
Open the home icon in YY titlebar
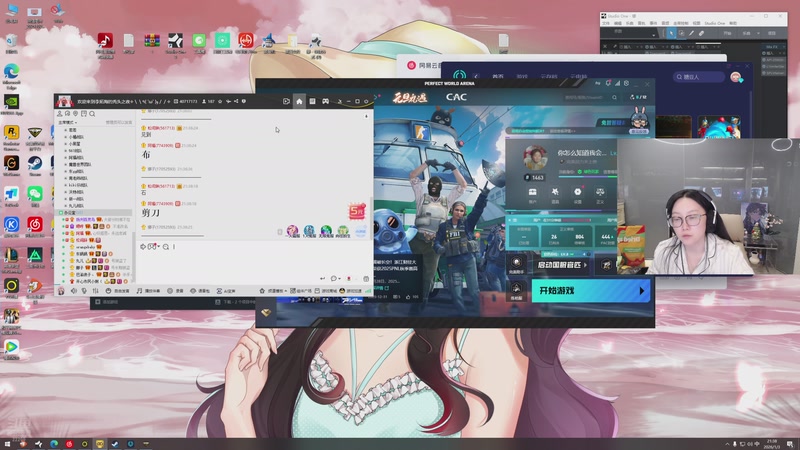299,101
